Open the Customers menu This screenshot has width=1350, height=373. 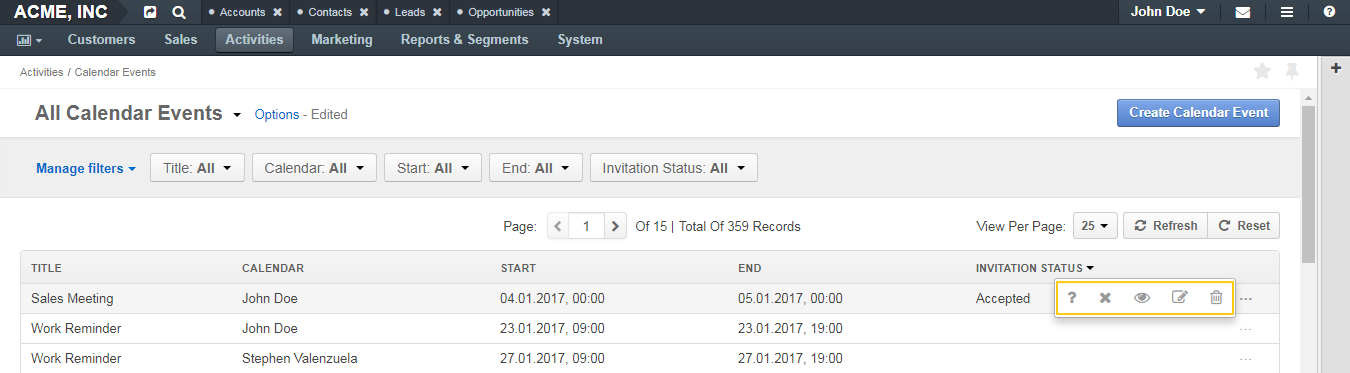pyautogui.click(x=101, y=40)
